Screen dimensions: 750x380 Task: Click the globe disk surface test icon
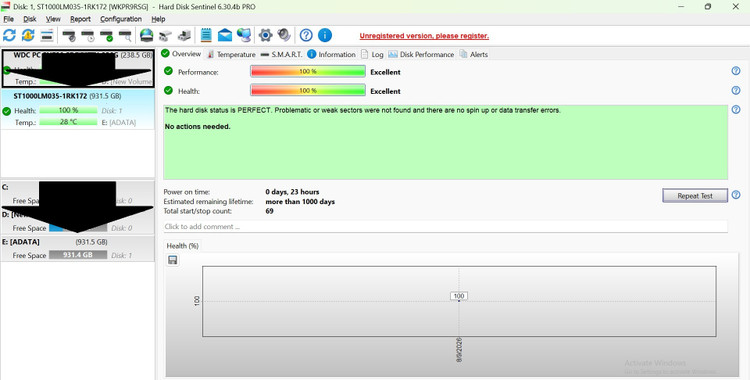pyautogui.click(x=146, y=35)
